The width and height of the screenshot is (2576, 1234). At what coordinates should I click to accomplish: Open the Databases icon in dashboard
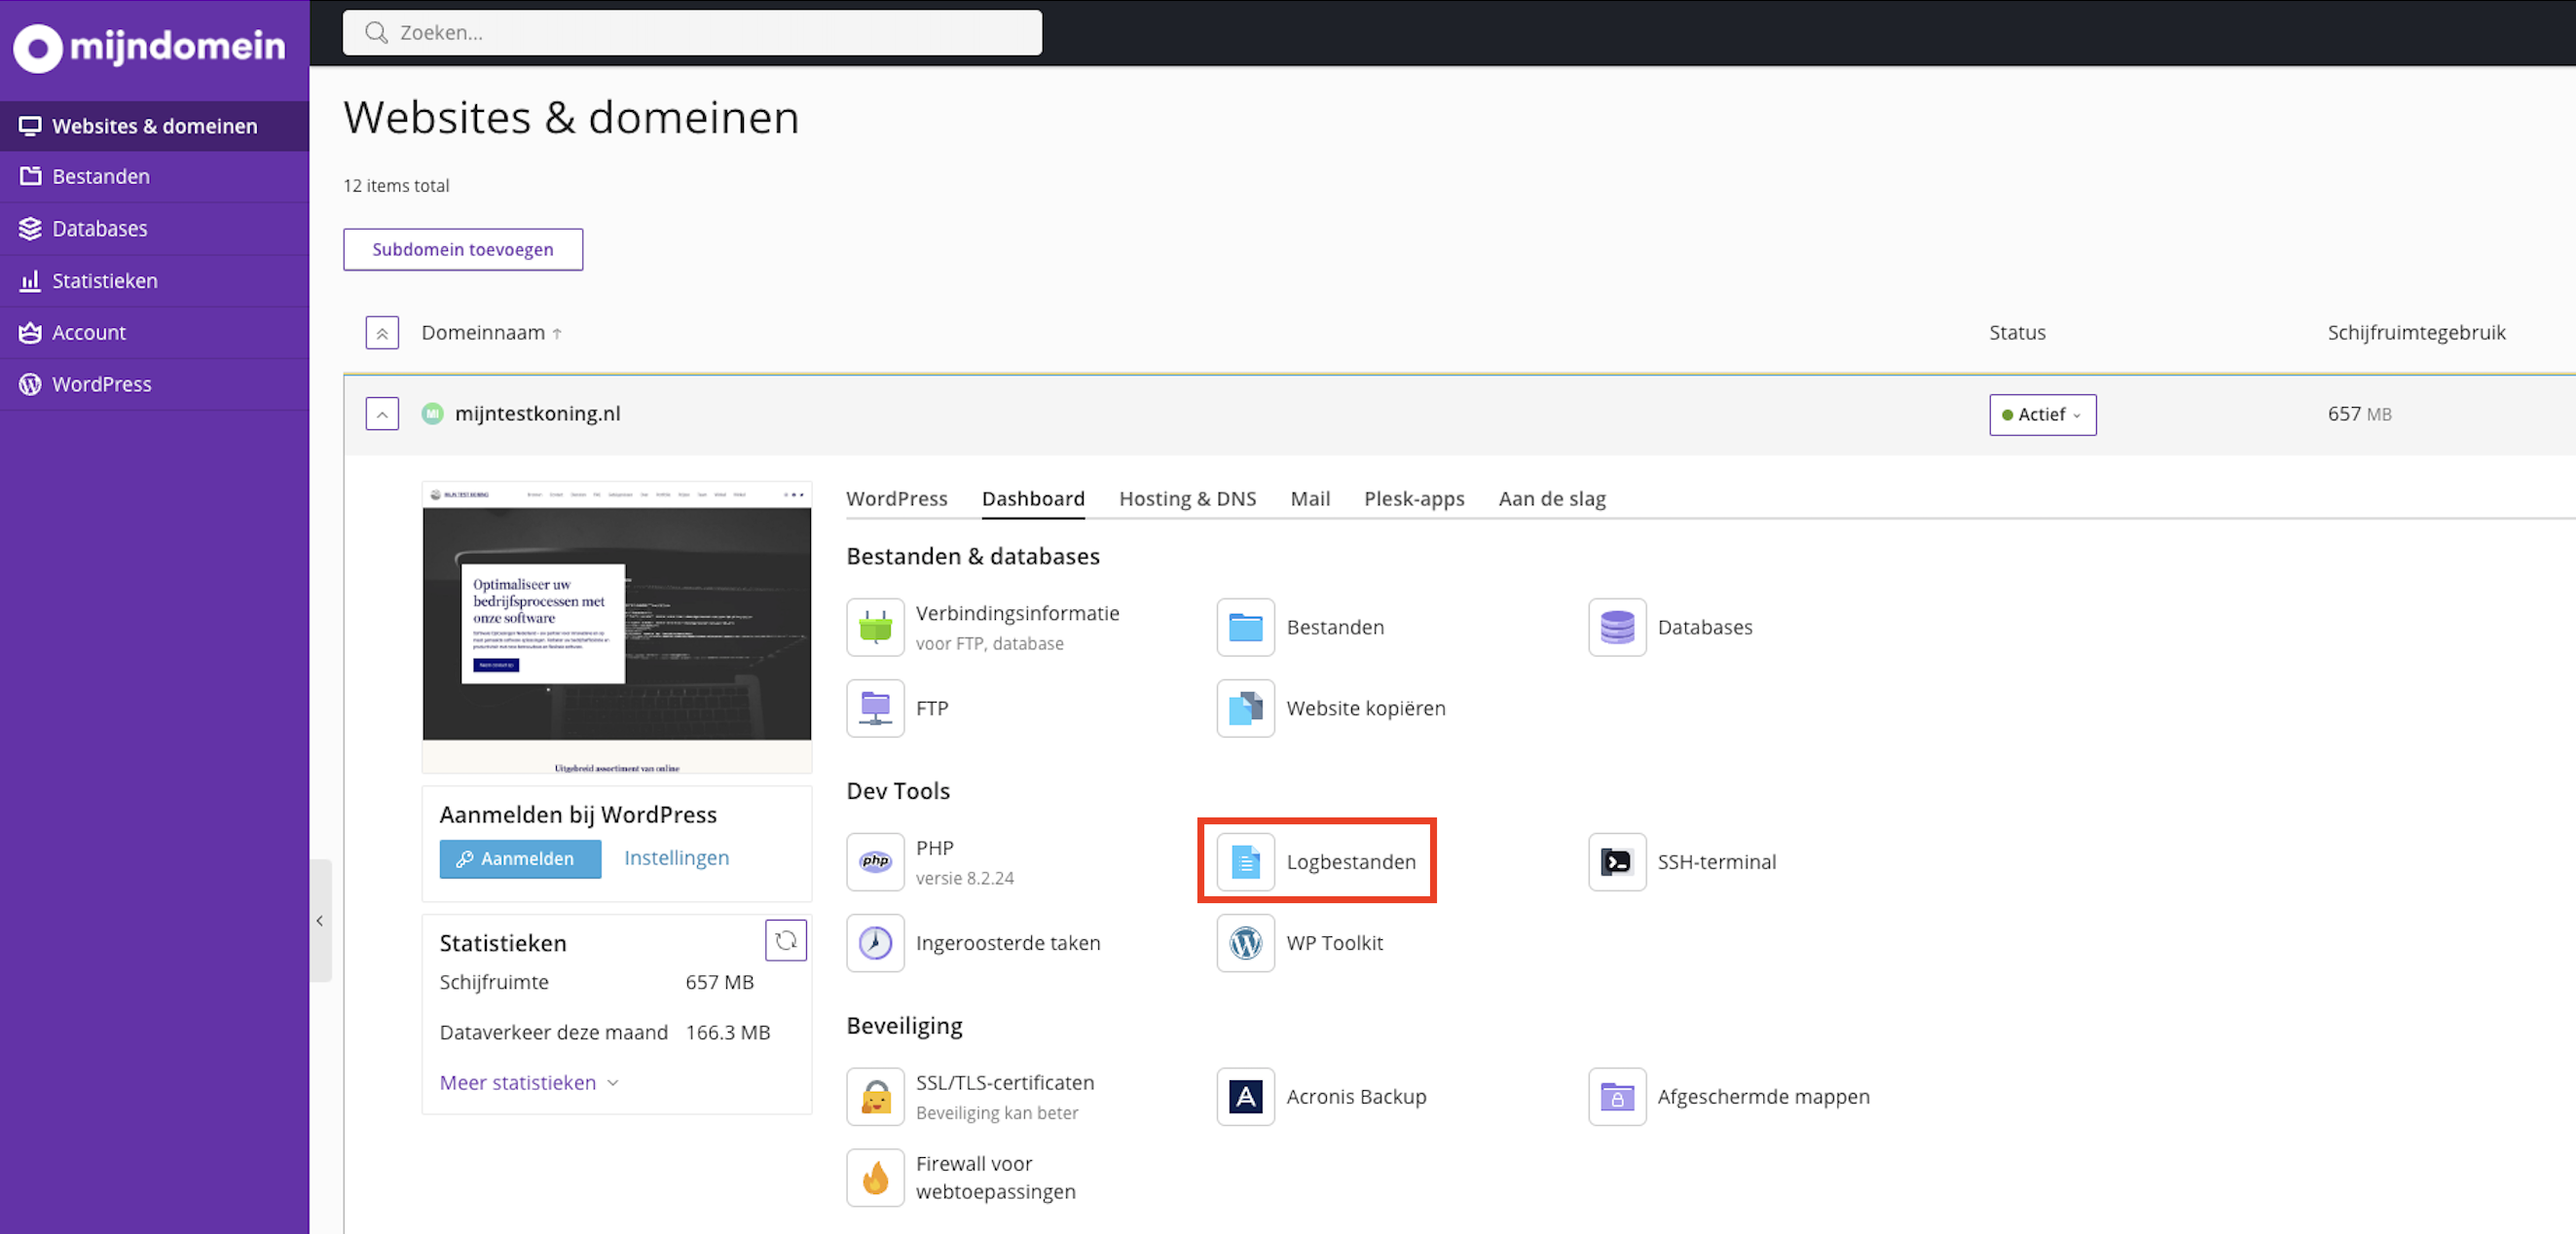[x=1616, y=627]
